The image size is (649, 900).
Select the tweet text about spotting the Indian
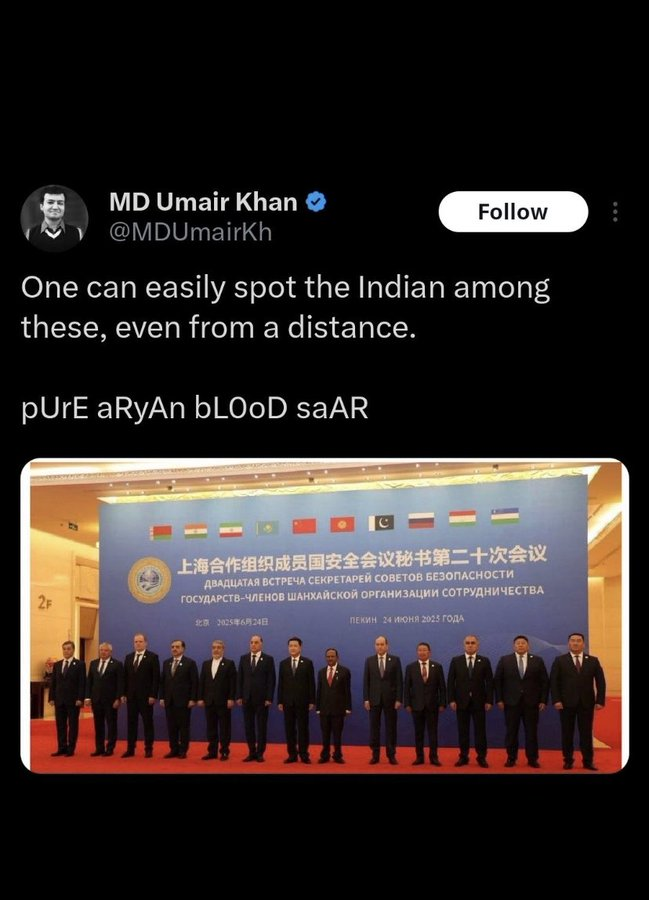(285, 307)
